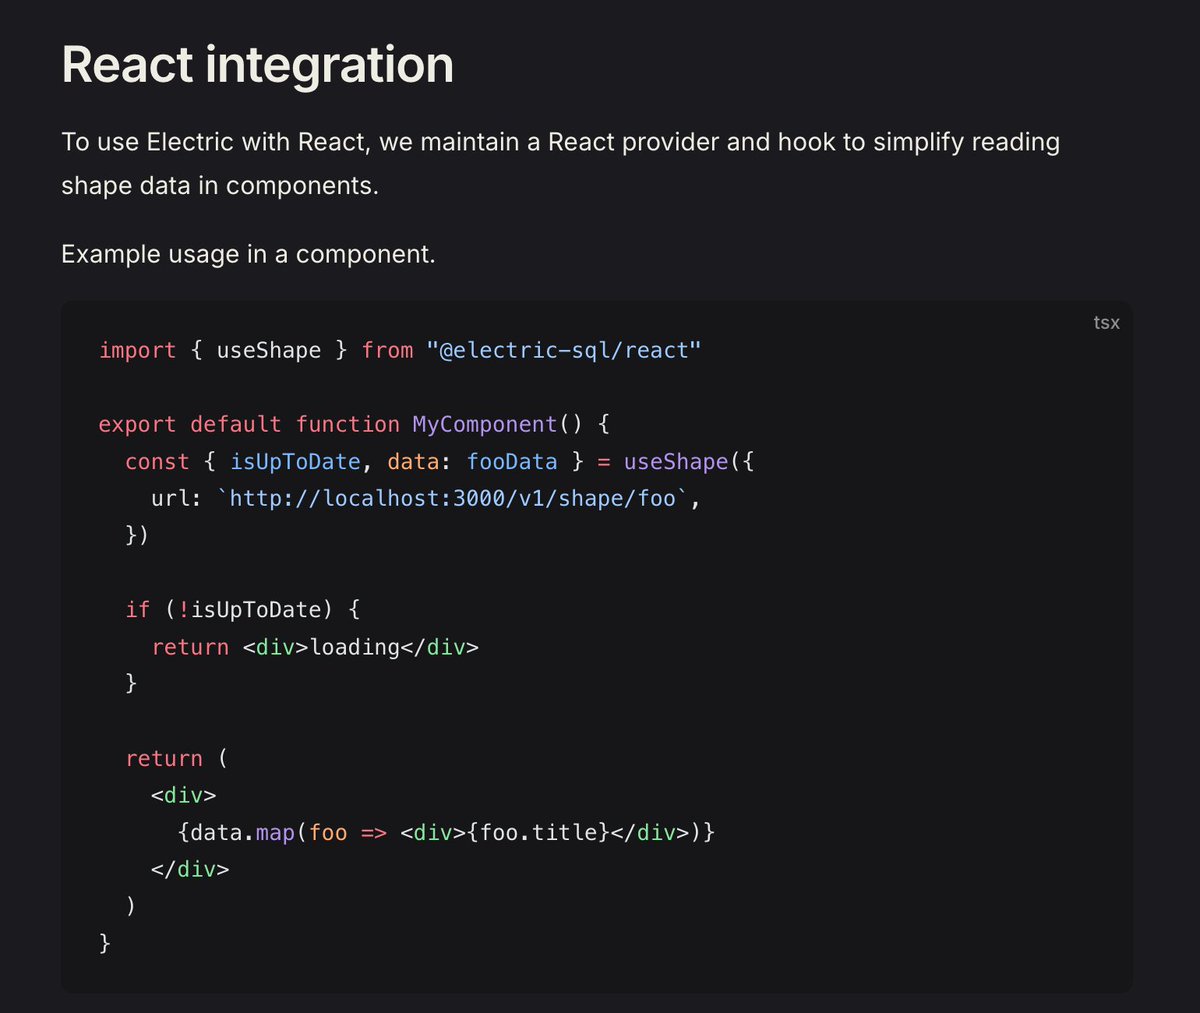Viewport: 1200px width, 1013px height.
Task: Click the "shape data in components." line
Action: [x=220, y=186]
